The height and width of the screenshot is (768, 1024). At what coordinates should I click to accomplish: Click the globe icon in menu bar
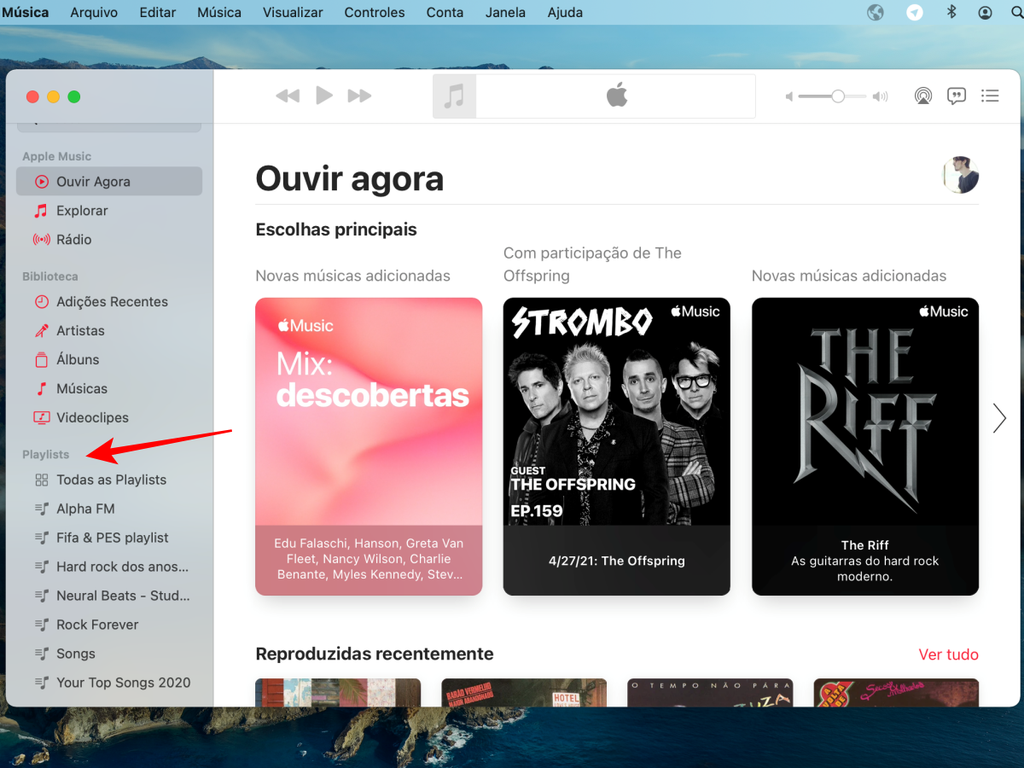[875, 12]
